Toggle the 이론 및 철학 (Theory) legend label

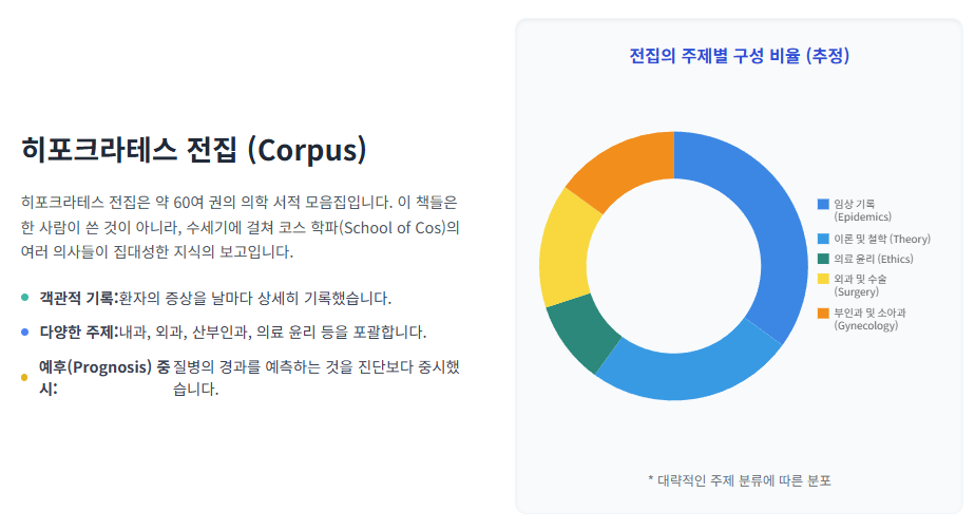[x=882, y=239]
